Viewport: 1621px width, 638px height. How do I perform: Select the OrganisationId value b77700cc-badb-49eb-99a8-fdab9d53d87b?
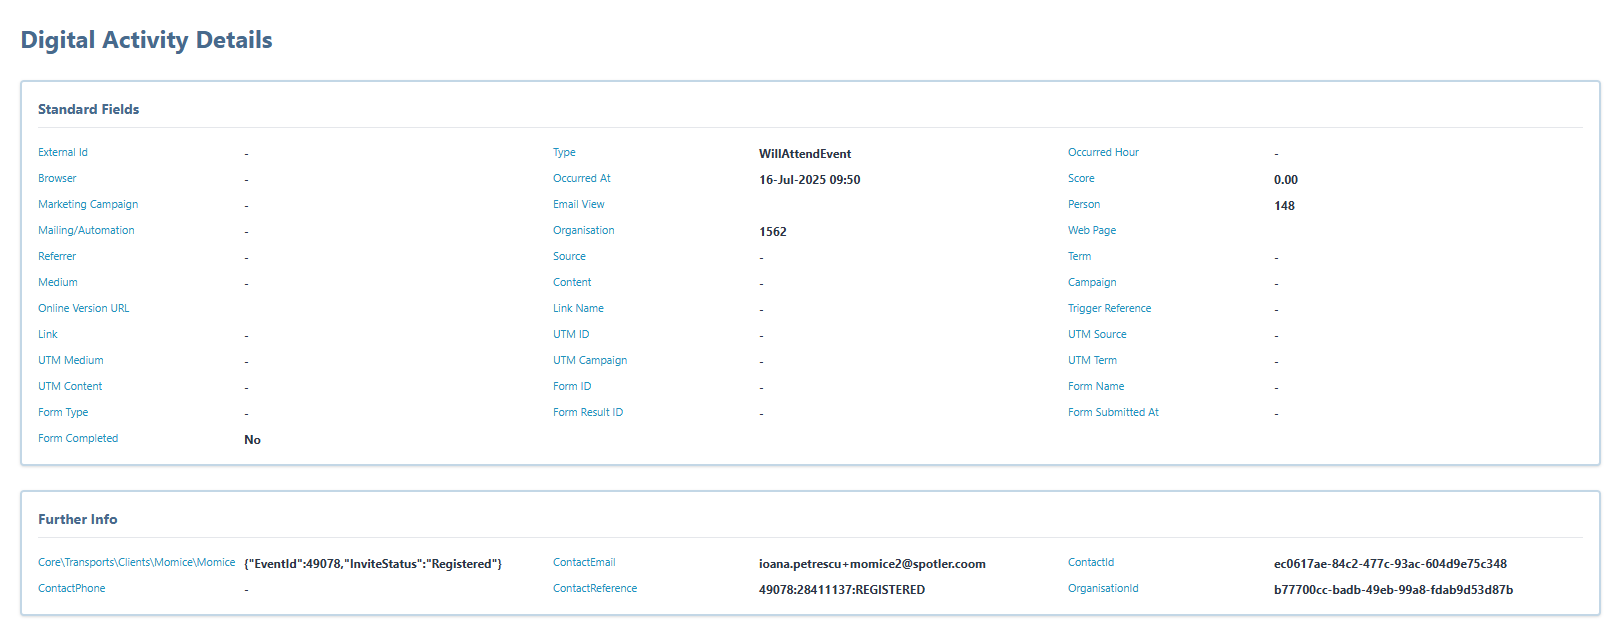[1393, 590]
